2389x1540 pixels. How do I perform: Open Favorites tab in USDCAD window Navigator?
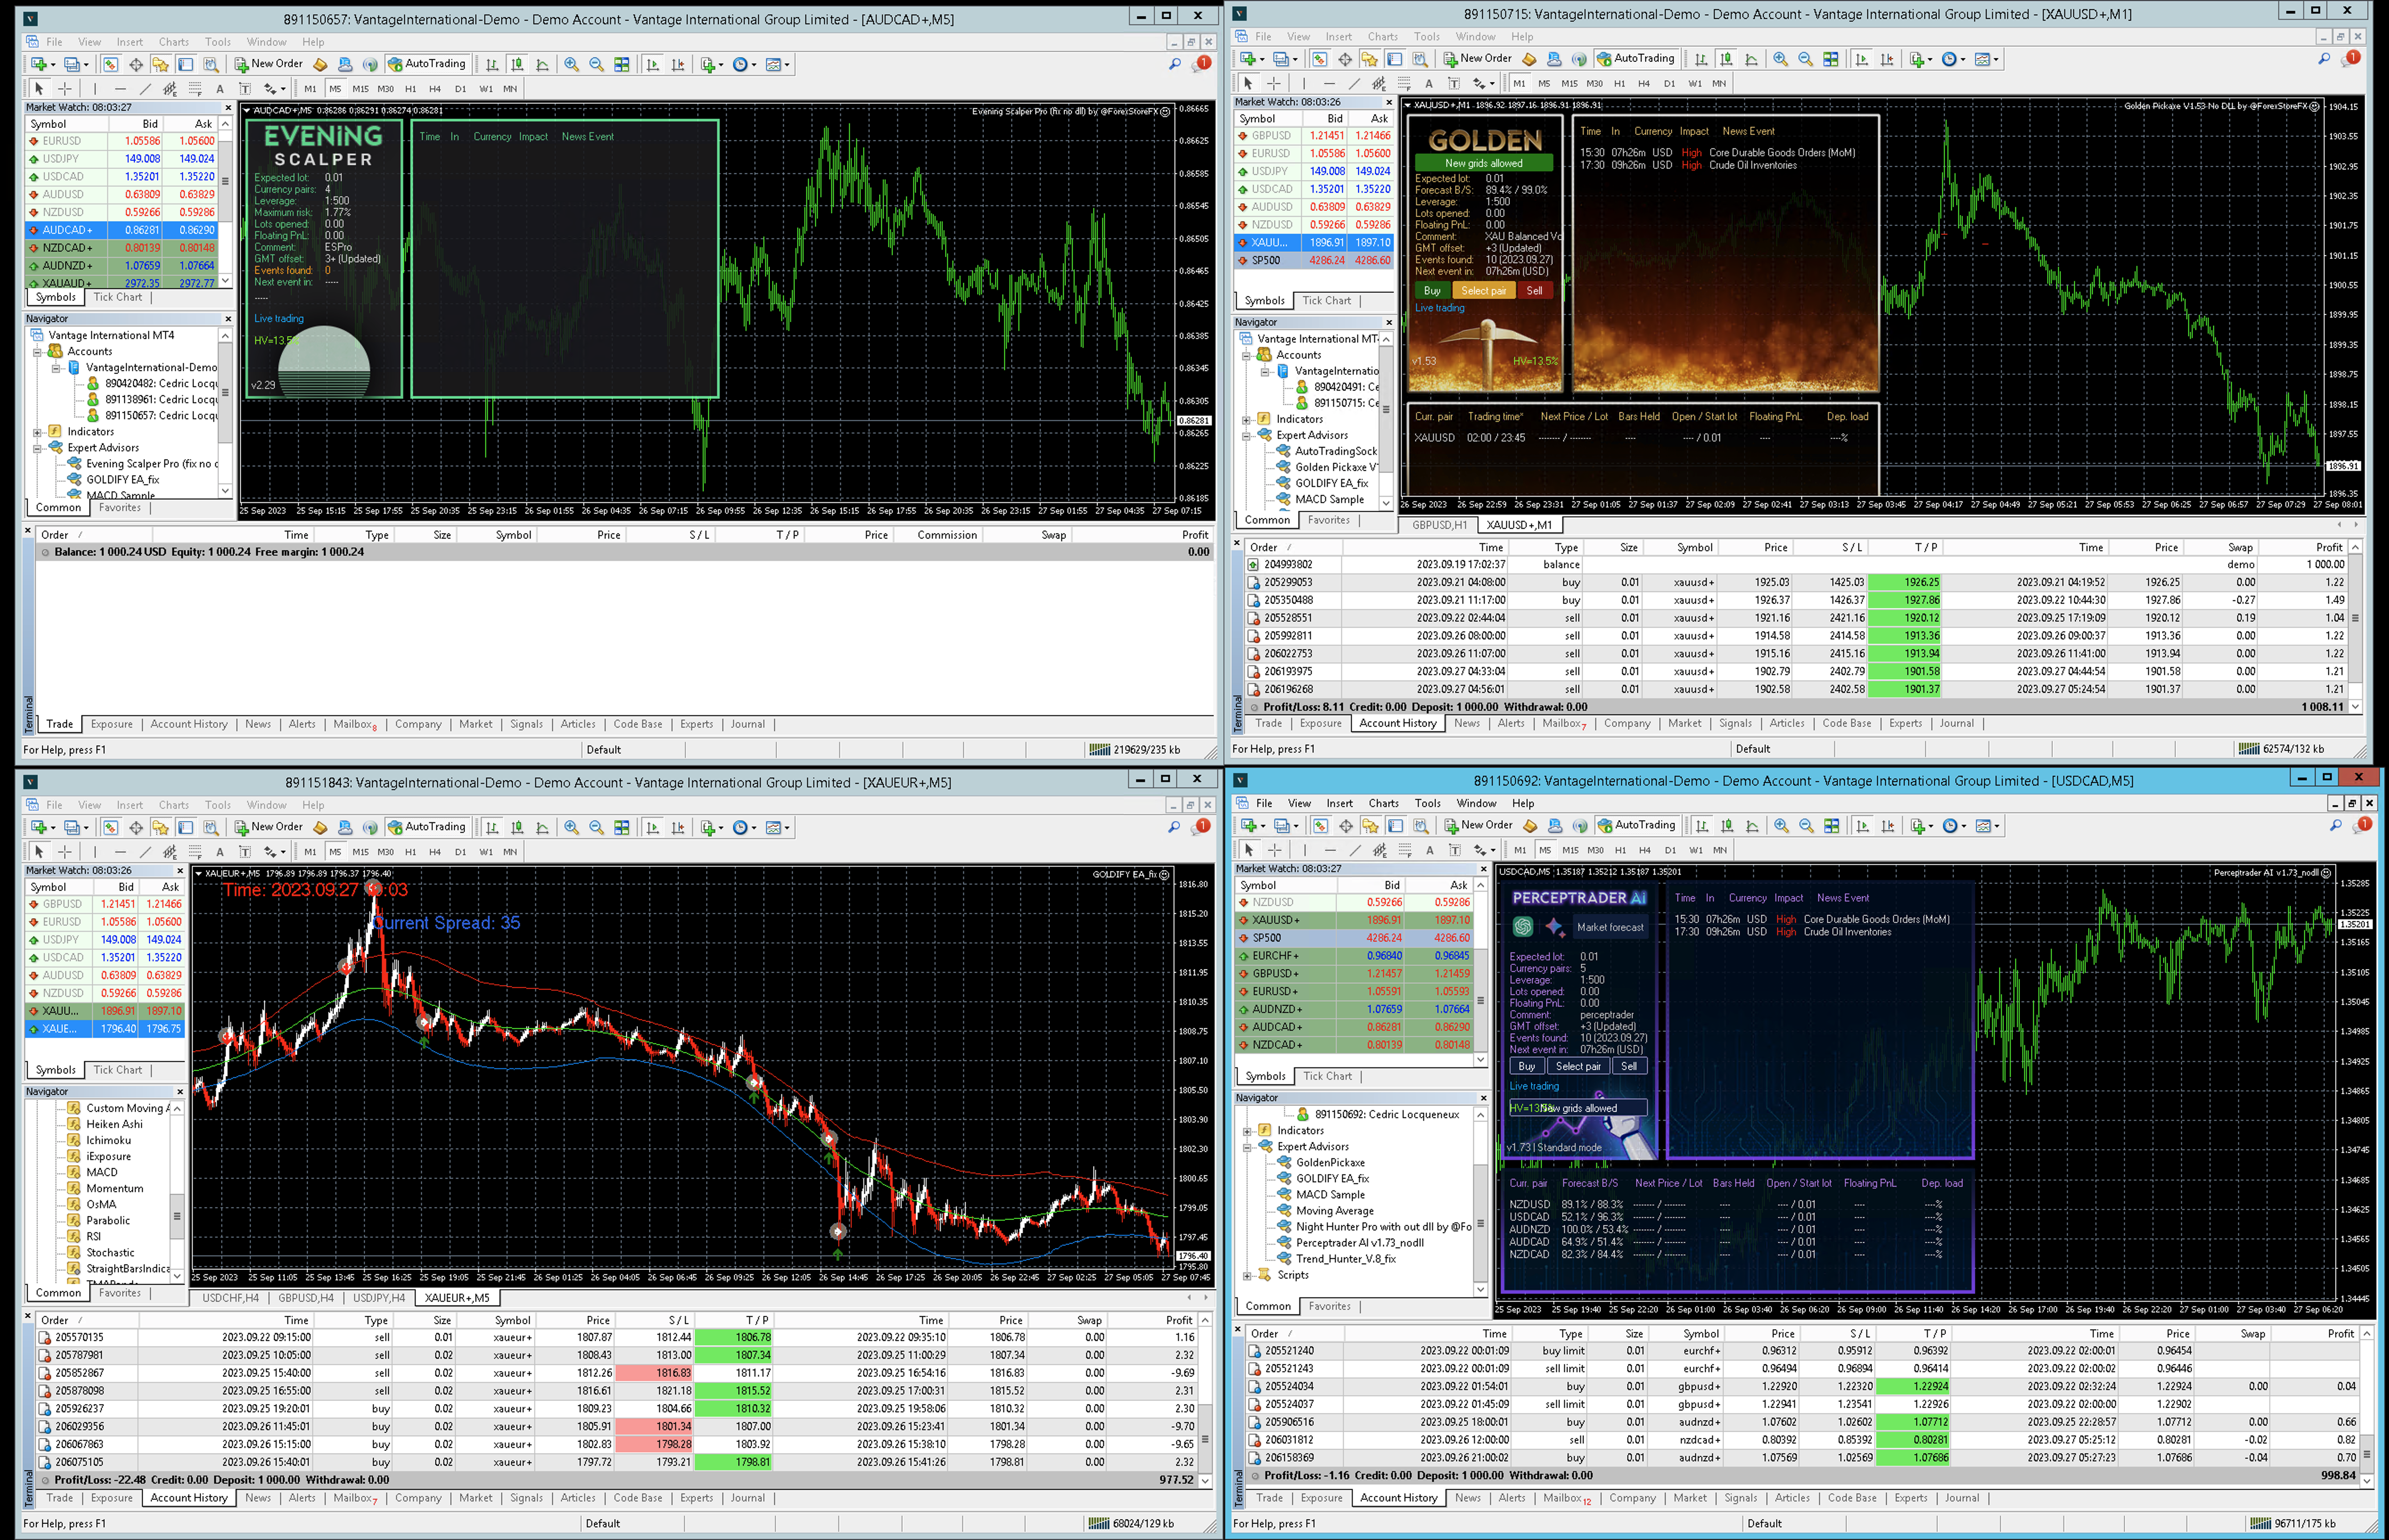[x=1329, y=1306]
